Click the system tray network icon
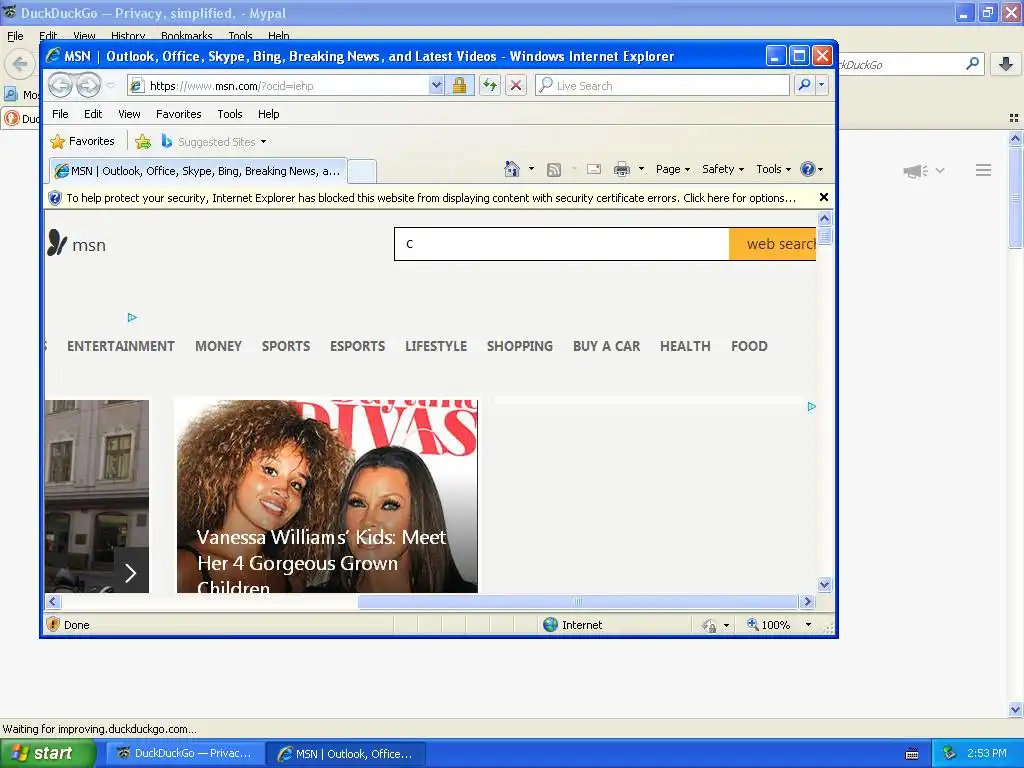This screenshot has width=1024, height=768. (x=950, y=753)
